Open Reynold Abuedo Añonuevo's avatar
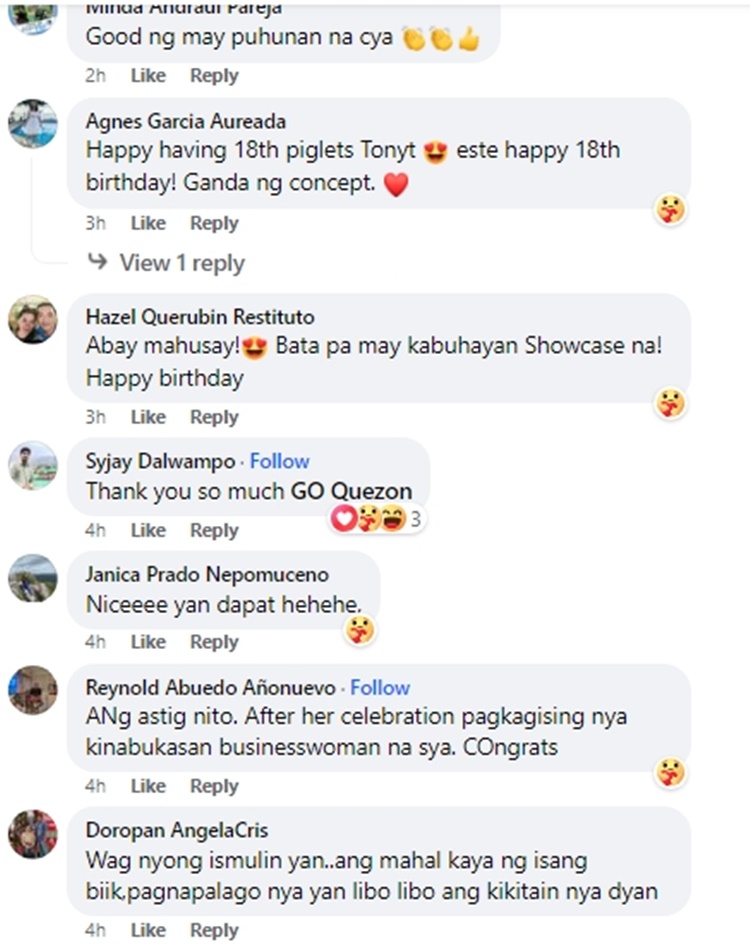Screen dimensions: 750x944 tap(33, 690)
